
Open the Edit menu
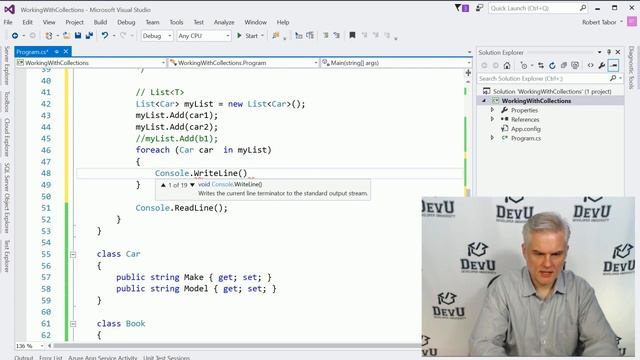pos(27,22)
